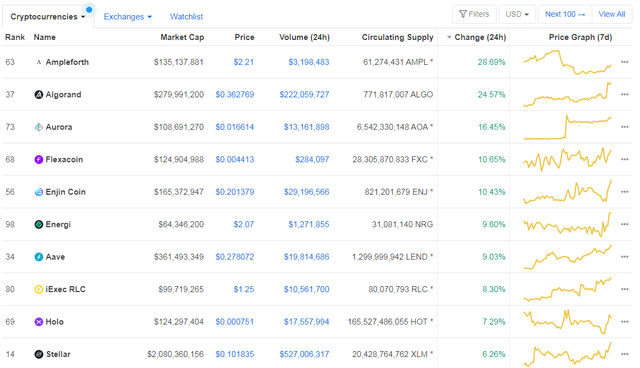Open the more options menu for Algorand
Image resolution: width=640 pixels, height=368 pixels.
624,95
